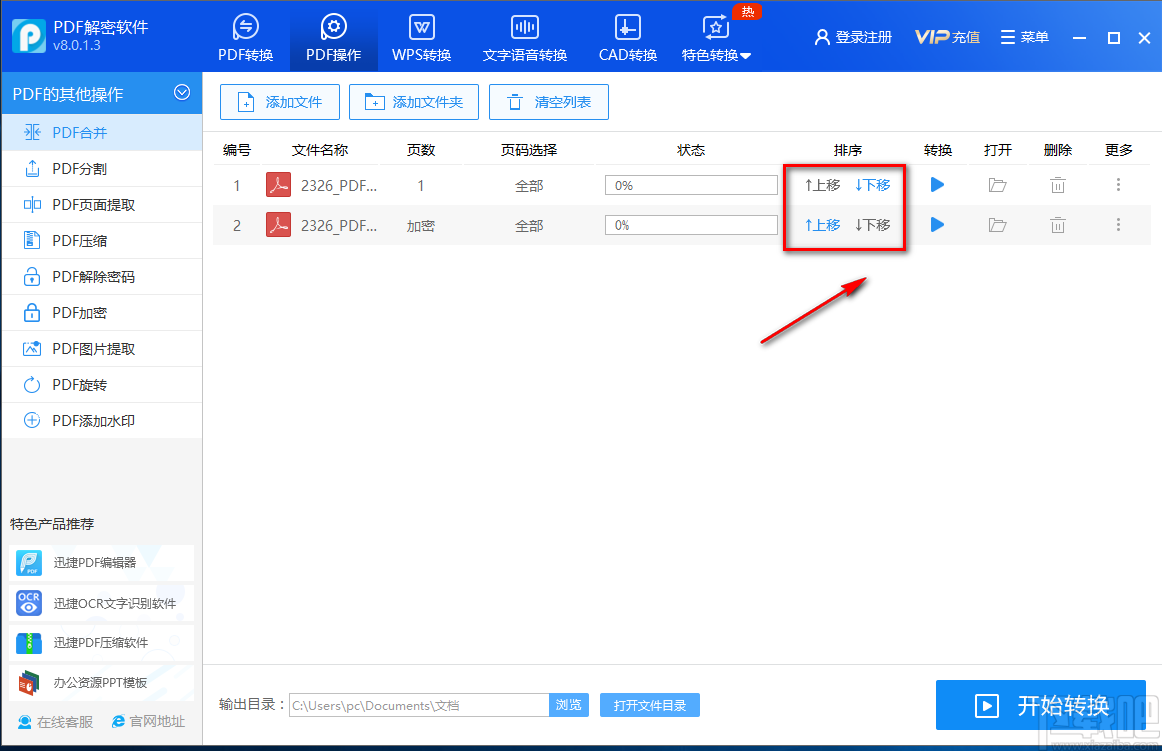
Task: Switch to the CAD转换 tab
Action: point(627,37)
